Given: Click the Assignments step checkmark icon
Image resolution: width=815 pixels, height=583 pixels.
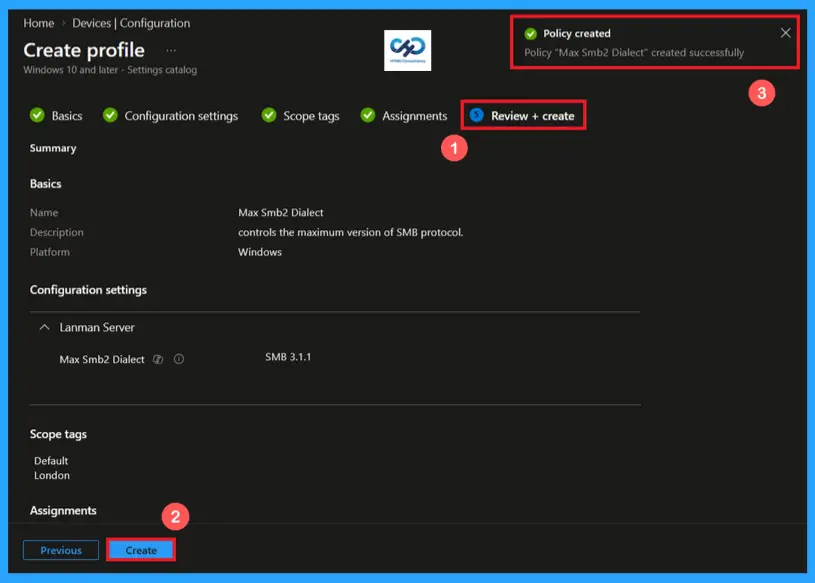Looking at the screenshot, I should [367, 115].
